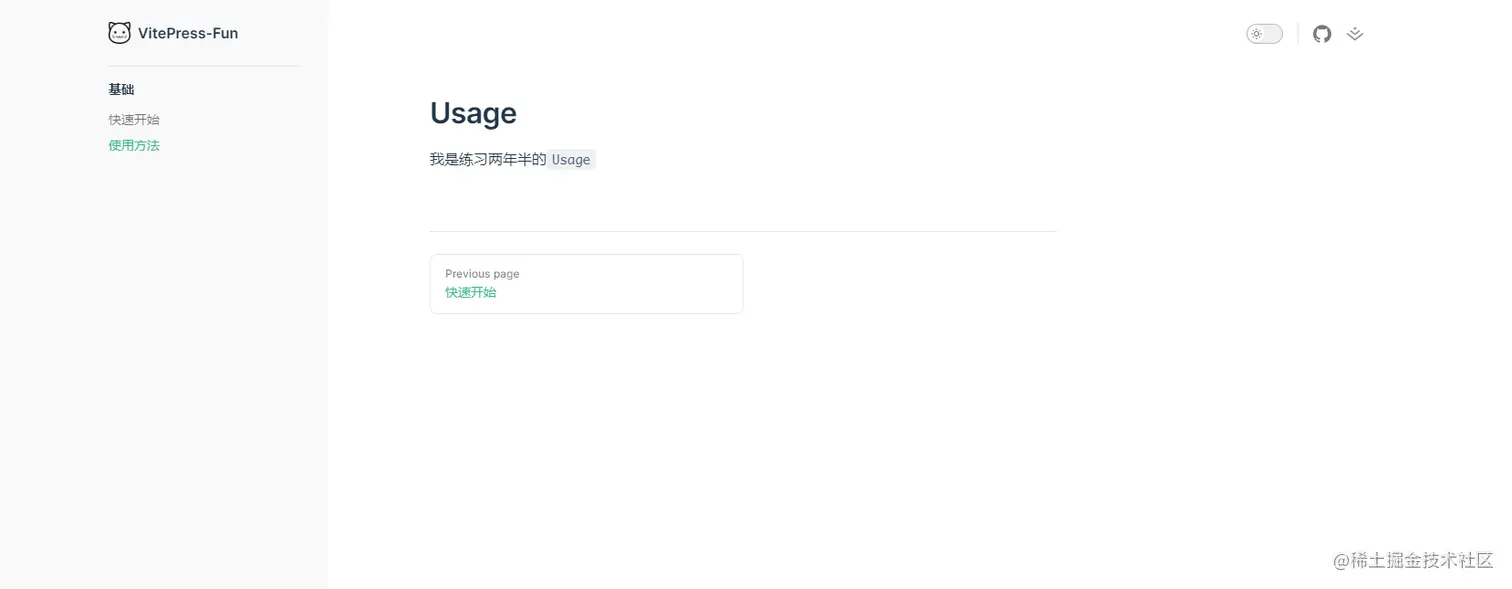Image resolution: width=1512 pixels, height=589 pixels.
Task: Go to VitePress-Fun site title
Action: pyautogui.click(x=188, y=33)
